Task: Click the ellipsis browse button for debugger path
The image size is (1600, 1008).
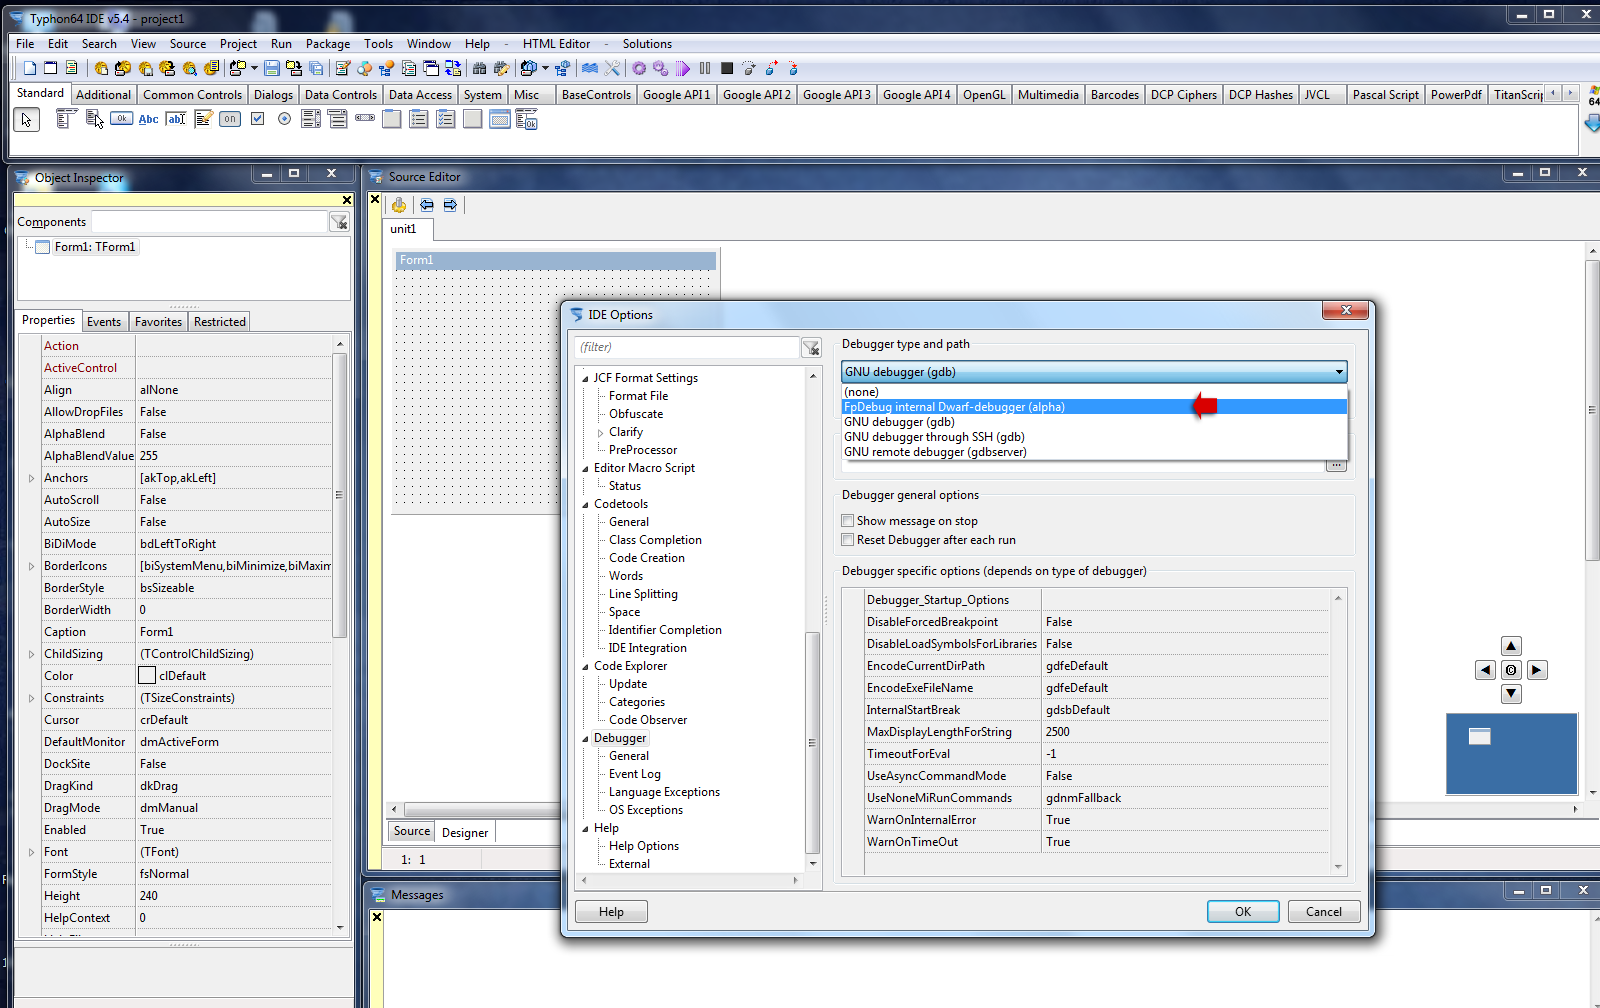Action: click(1336, 465)
